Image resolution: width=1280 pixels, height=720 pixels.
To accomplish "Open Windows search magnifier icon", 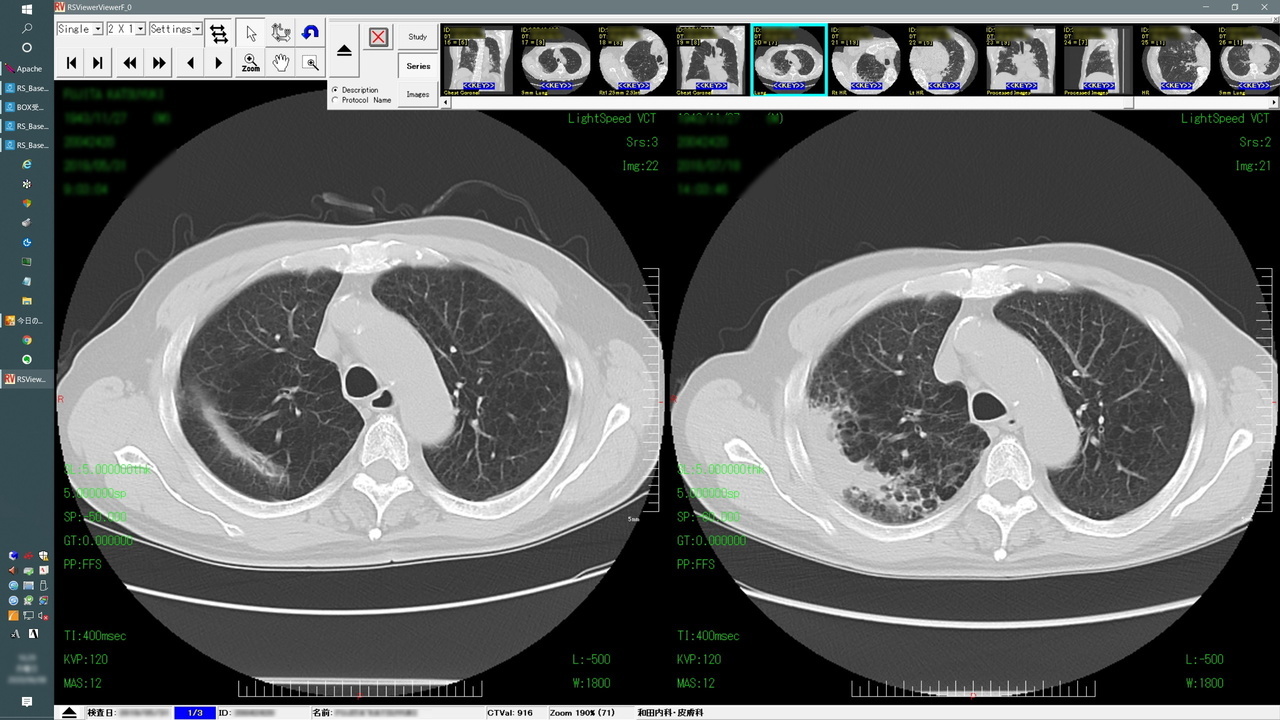I will coord(27,28).
